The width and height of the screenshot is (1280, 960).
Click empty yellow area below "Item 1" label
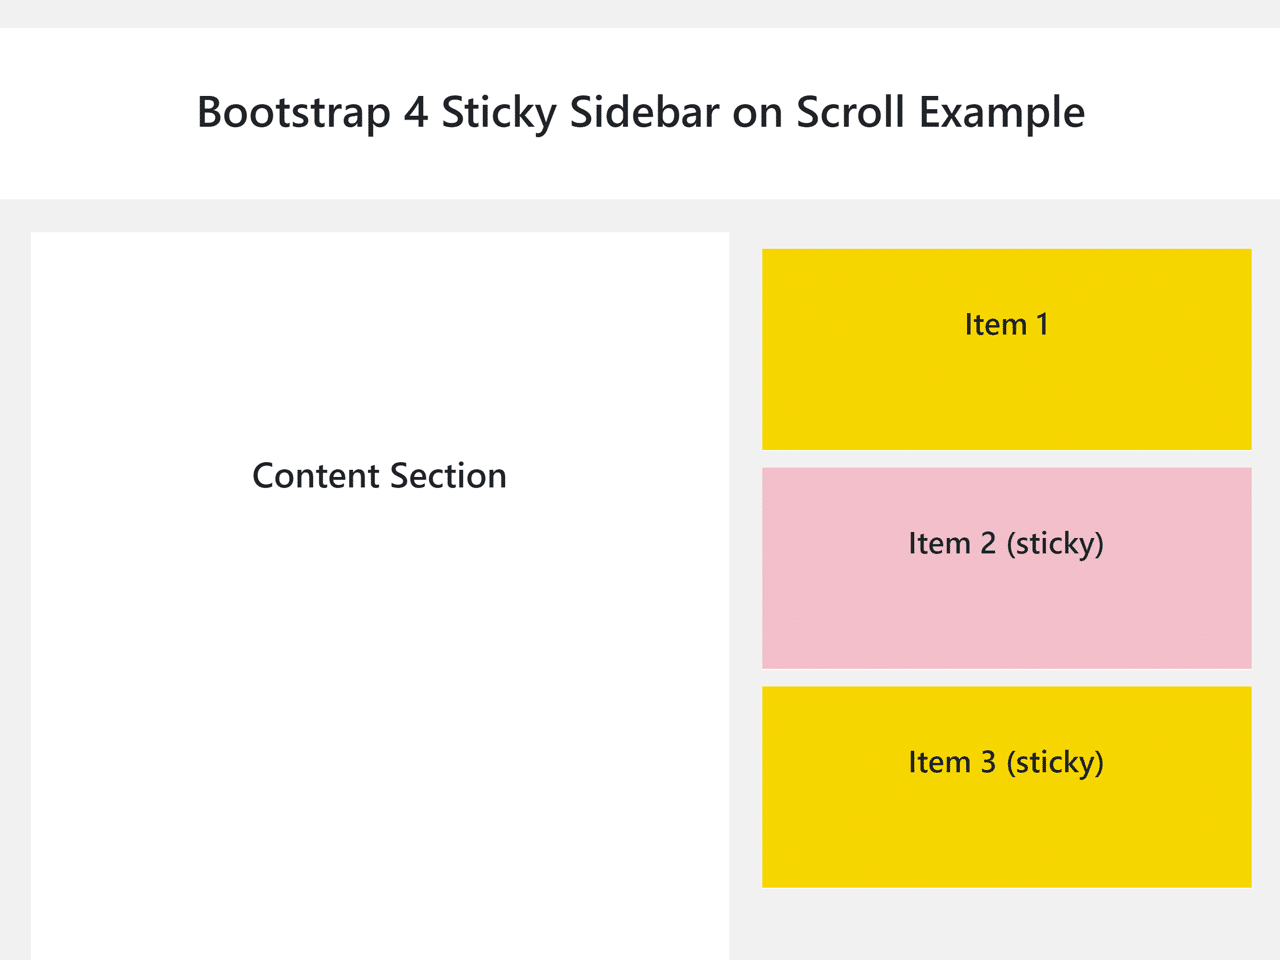coord(1006,405)
